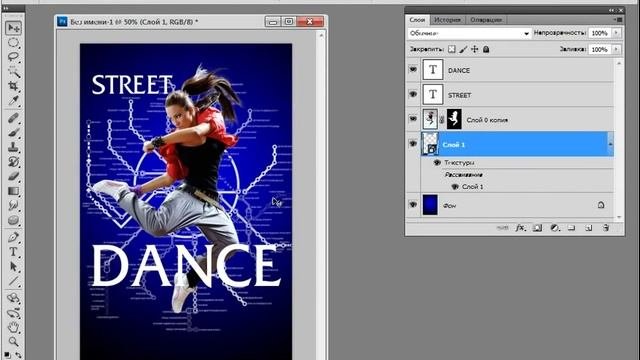This screenshot has height=360, width=640.
Task: Select the Gradient tool
Action: point(13,191)
